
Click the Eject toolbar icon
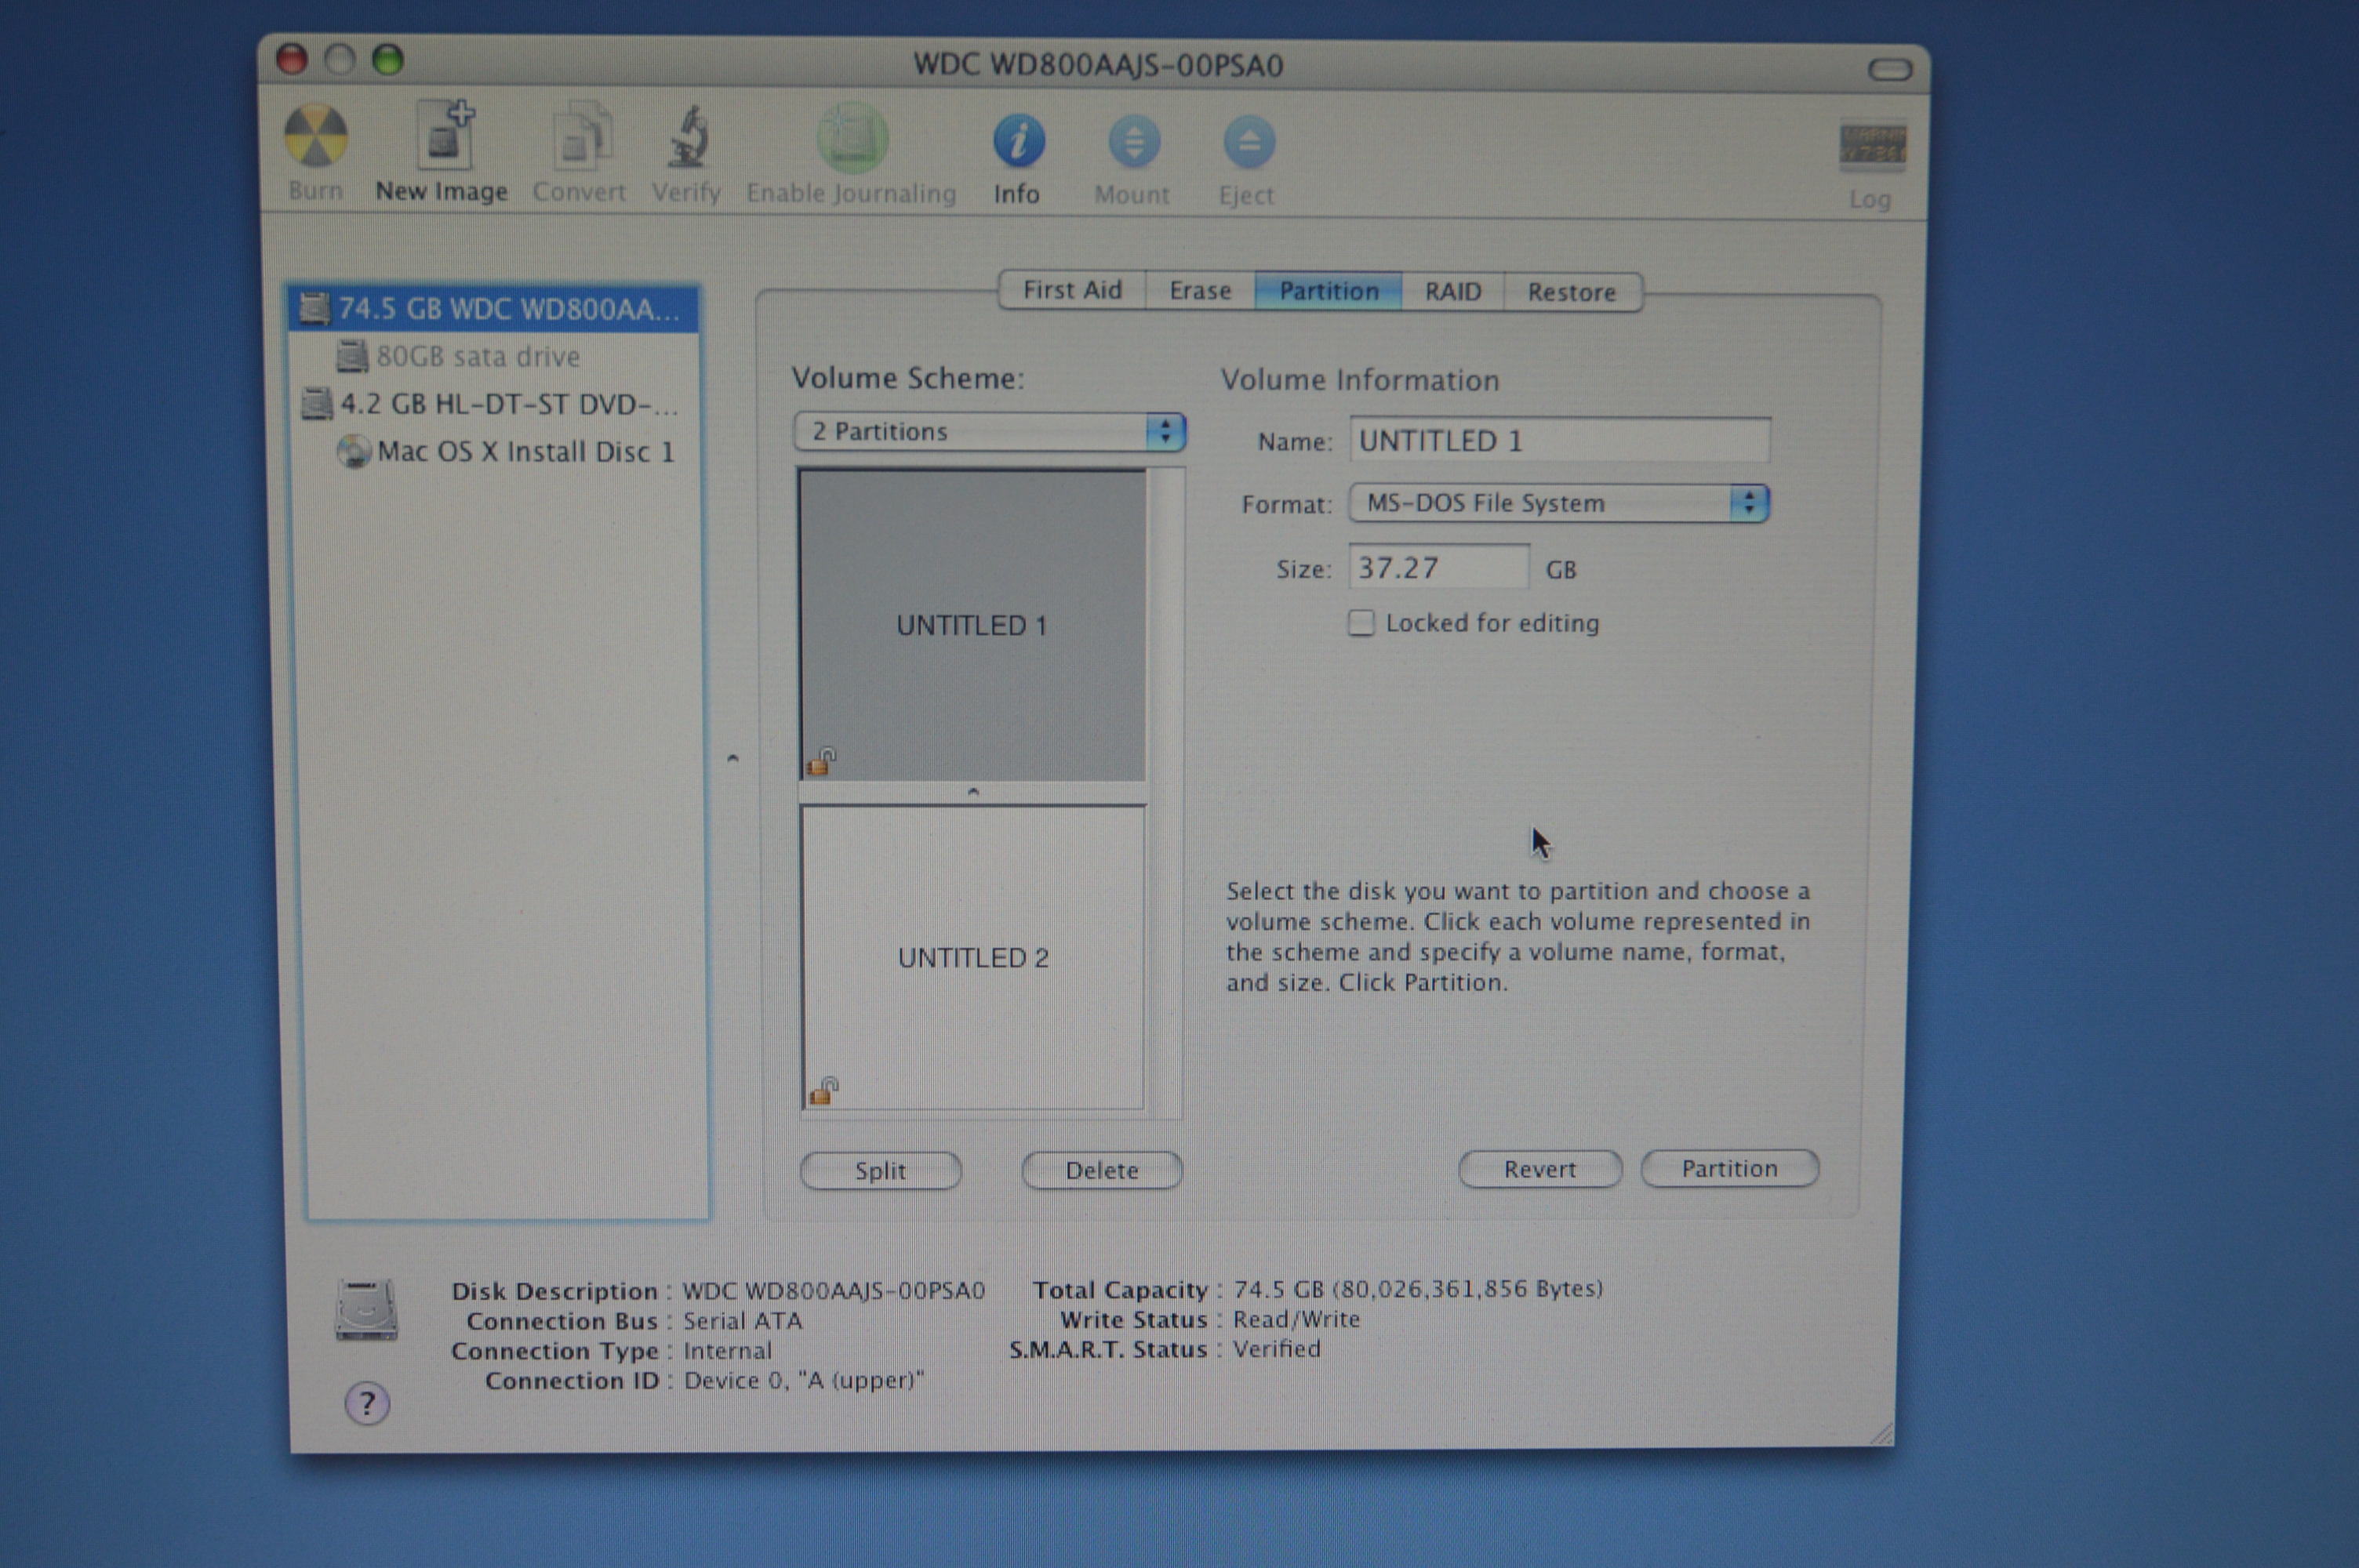[x=1248, y=143]
